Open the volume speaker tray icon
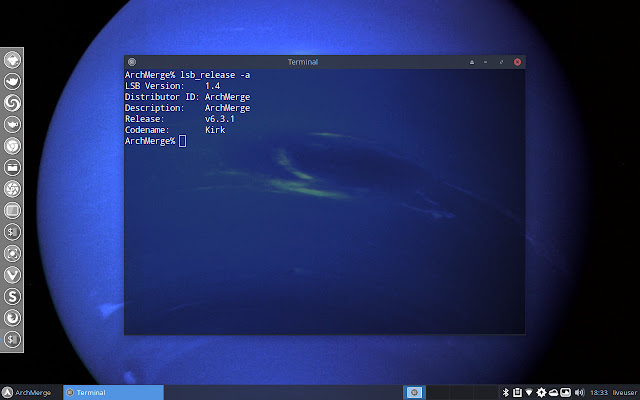 (x=579, y=393)
